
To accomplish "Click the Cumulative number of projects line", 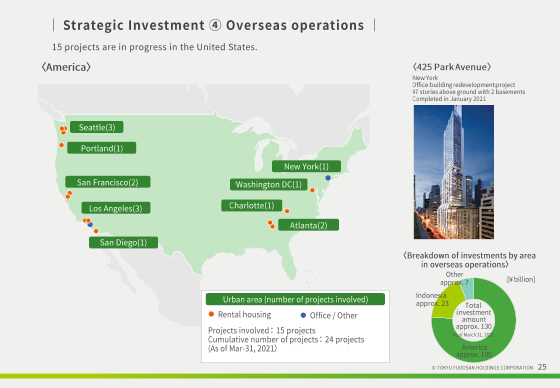I will tap(286, 339).
